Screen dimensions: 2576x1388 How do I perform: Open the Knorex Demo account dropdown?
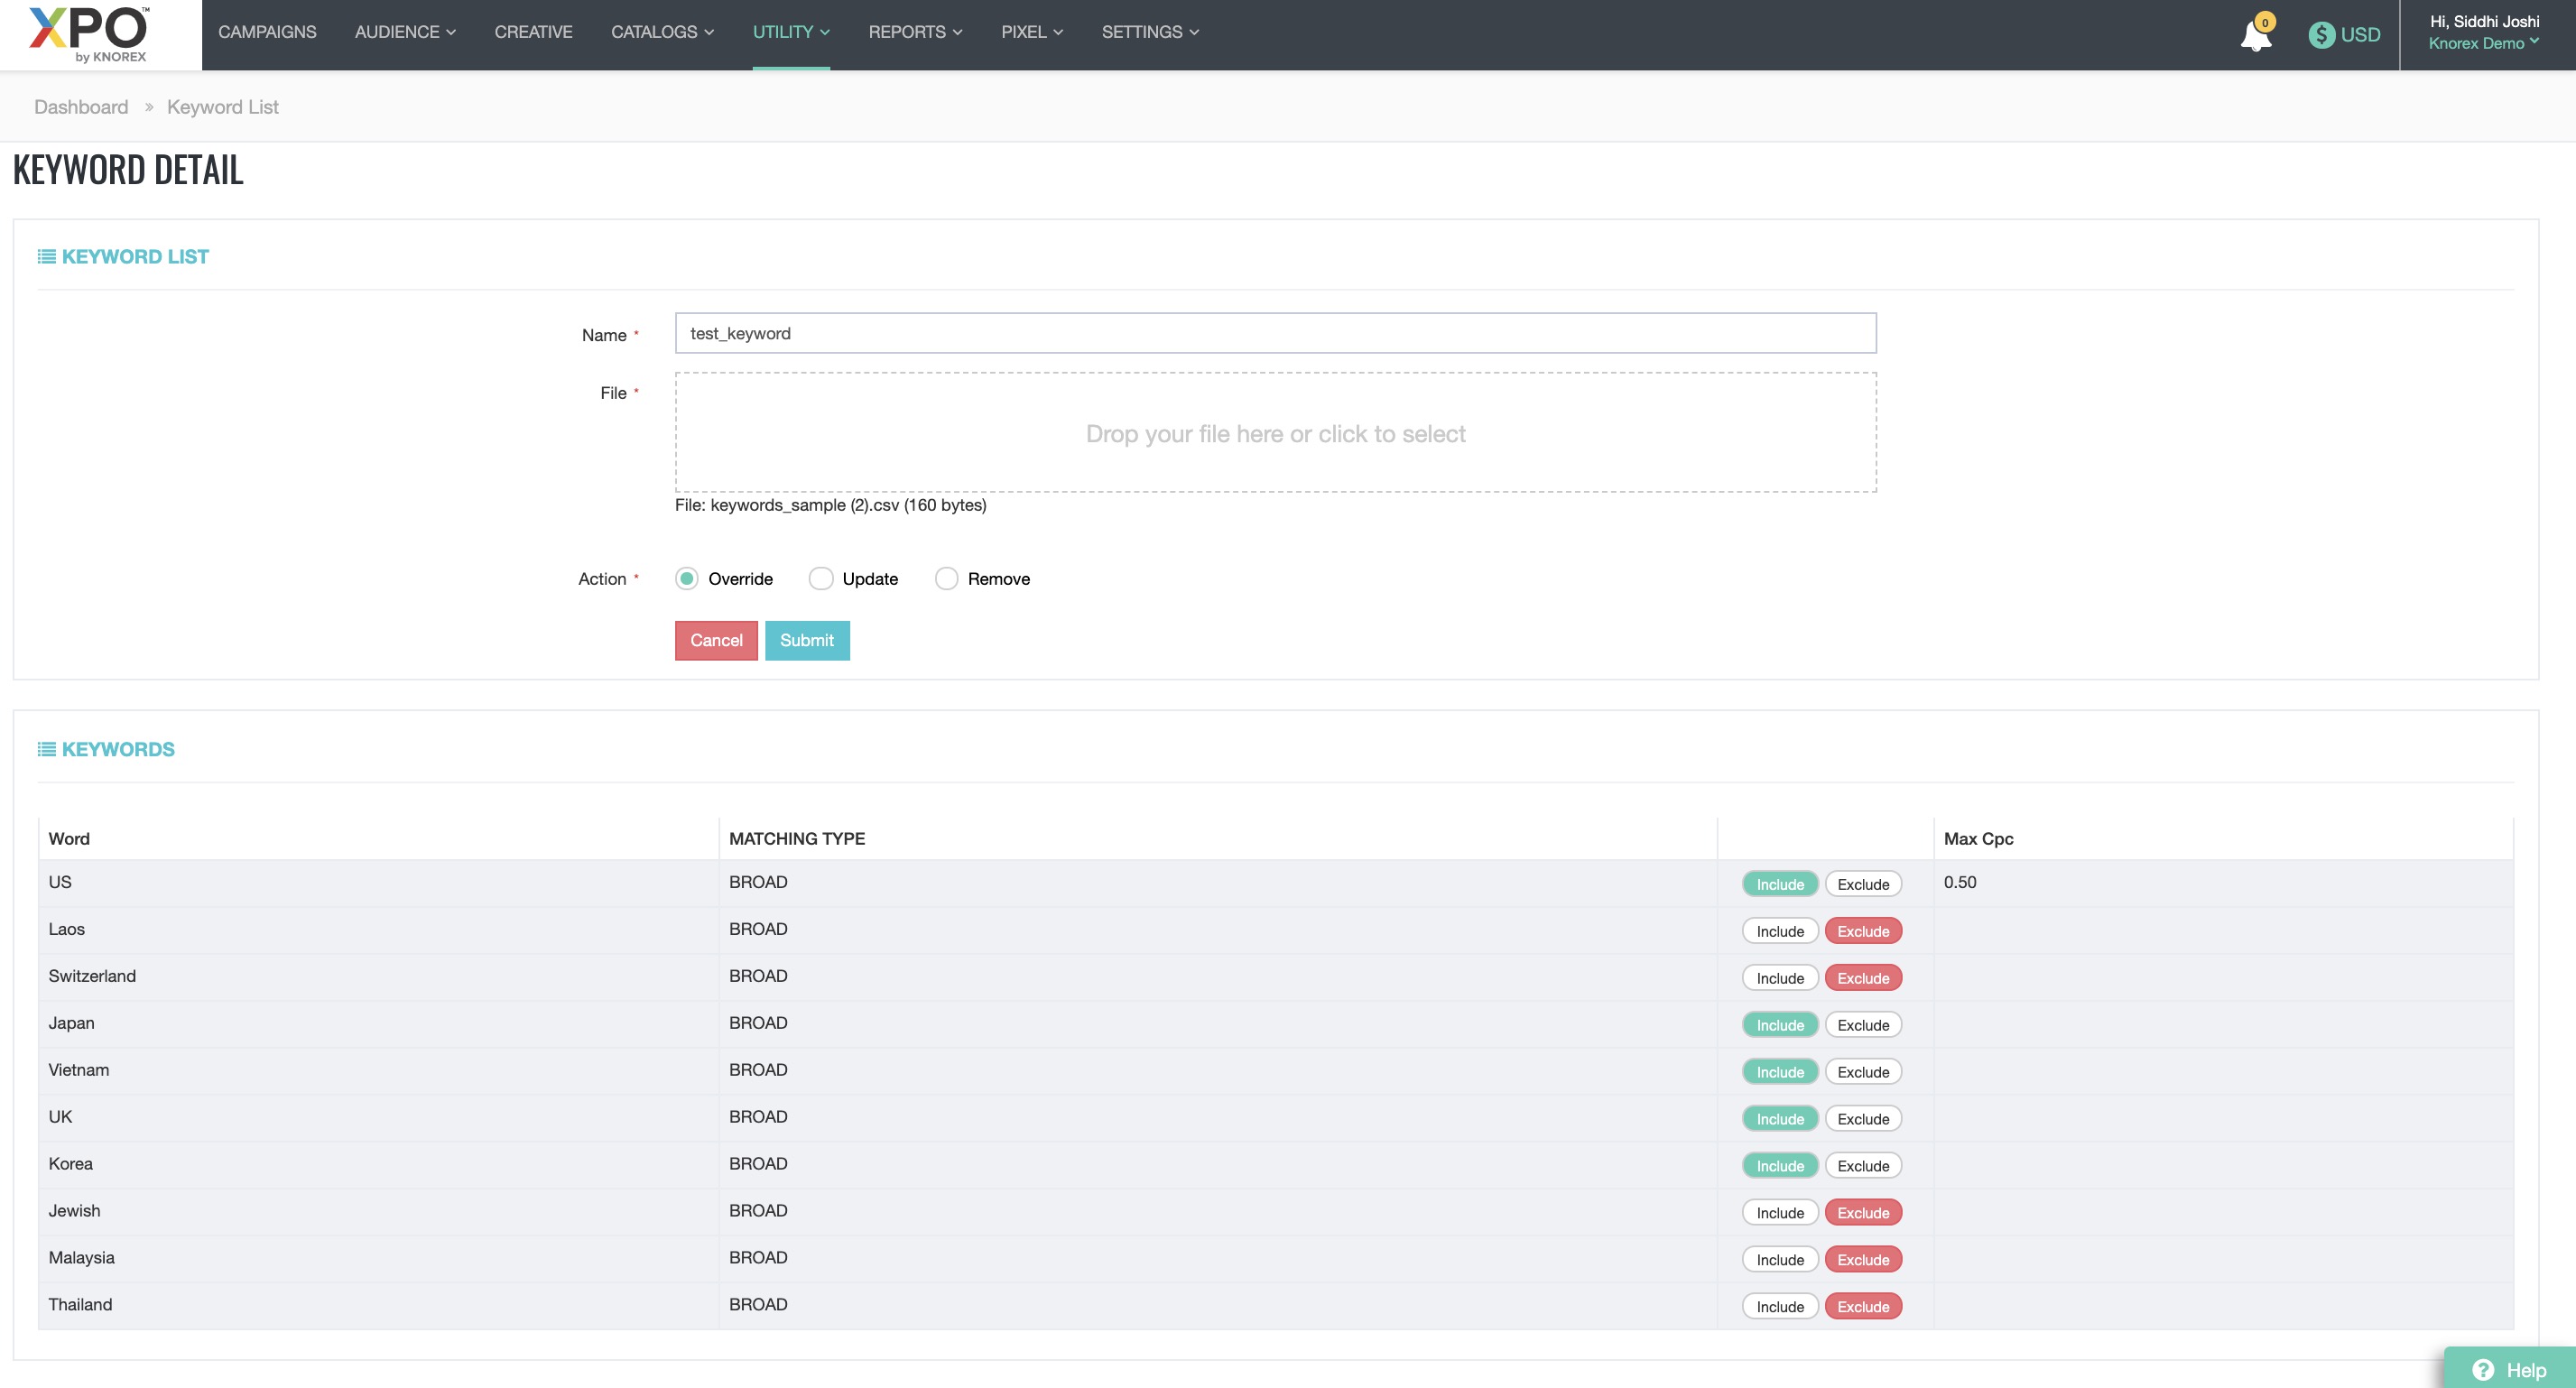click(2483, 43)
